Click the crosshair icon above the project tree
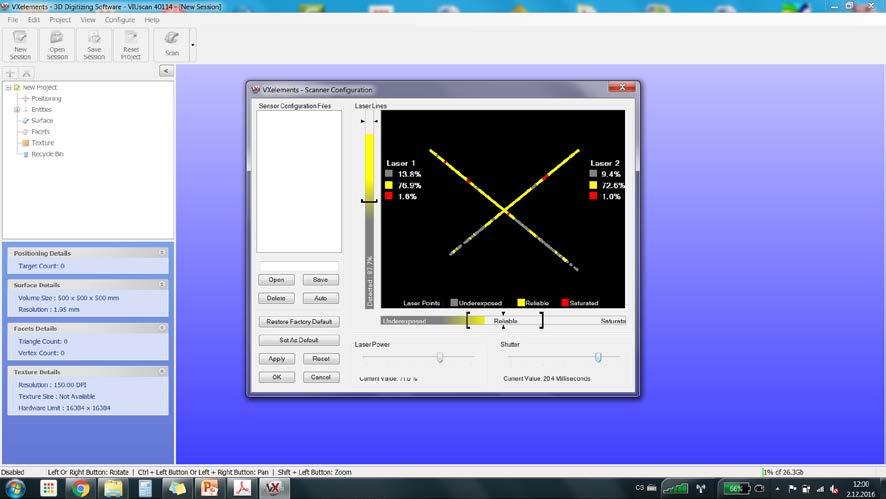Screen dimensions: 886x499 click(10, 73)
